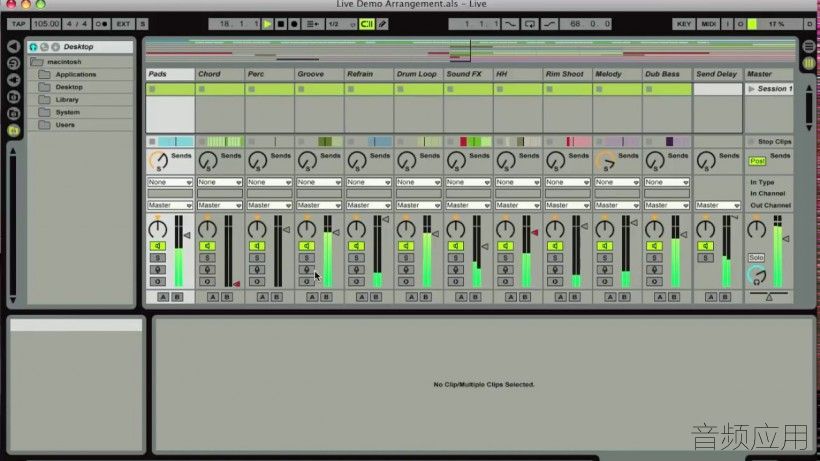Select the Drum Loop track title
Image resolution: width=820 pixels, height=461 pixels.
tap(418, 74)
